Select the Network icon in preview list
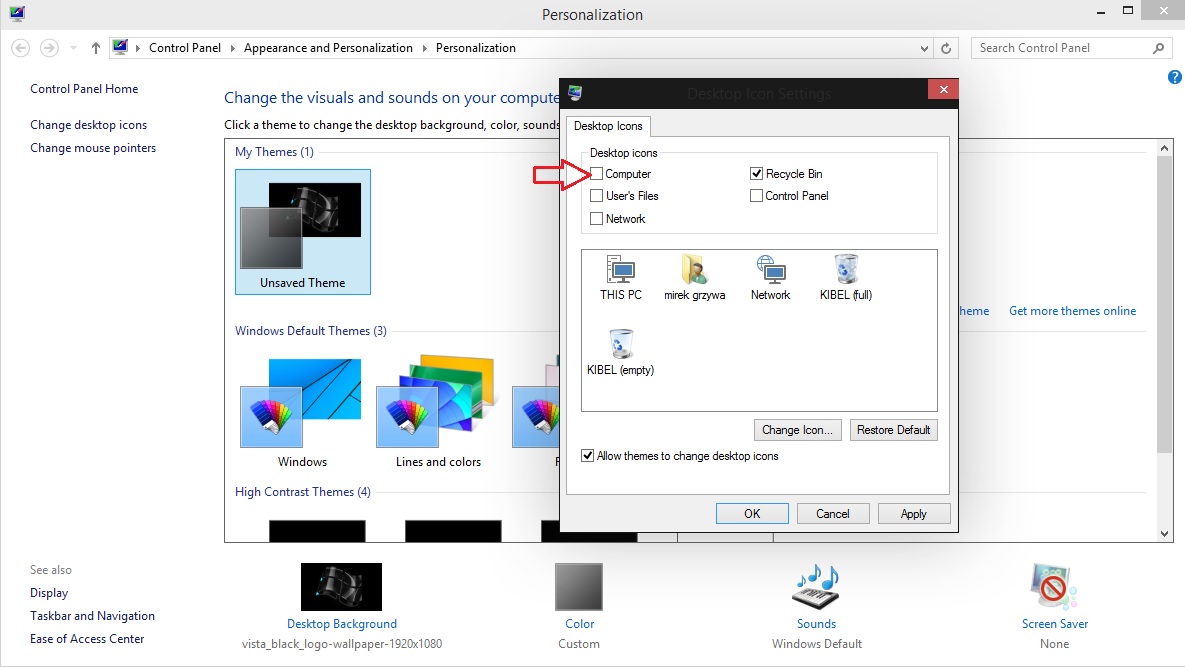 coord(770,278)
